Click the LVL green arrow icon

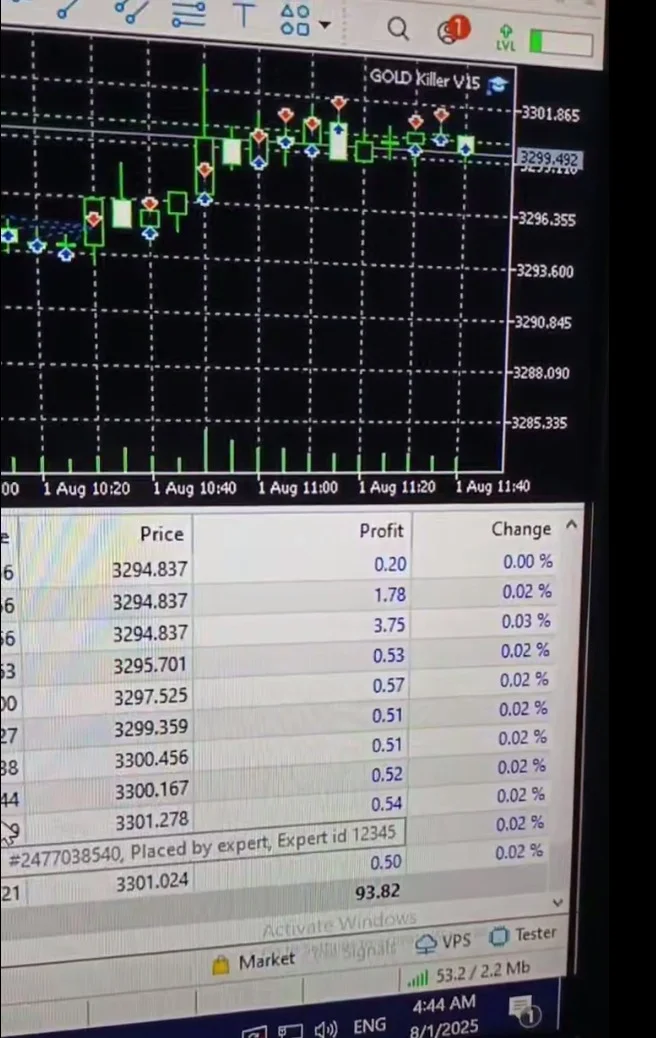pos(505,38)
